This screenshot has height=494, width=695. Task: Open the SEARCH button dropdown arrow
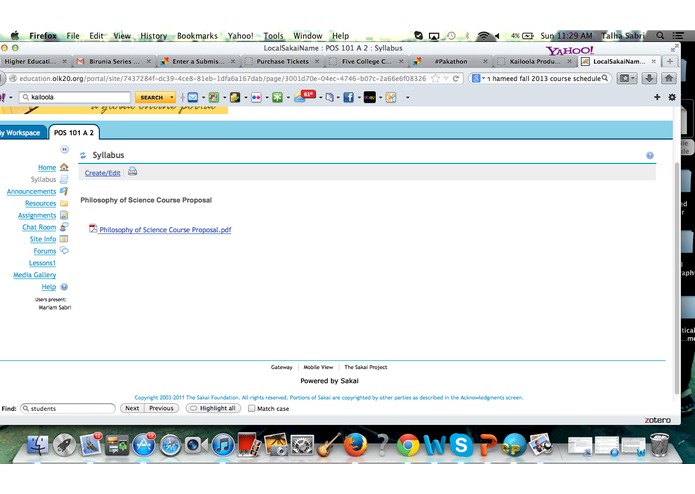172,97
